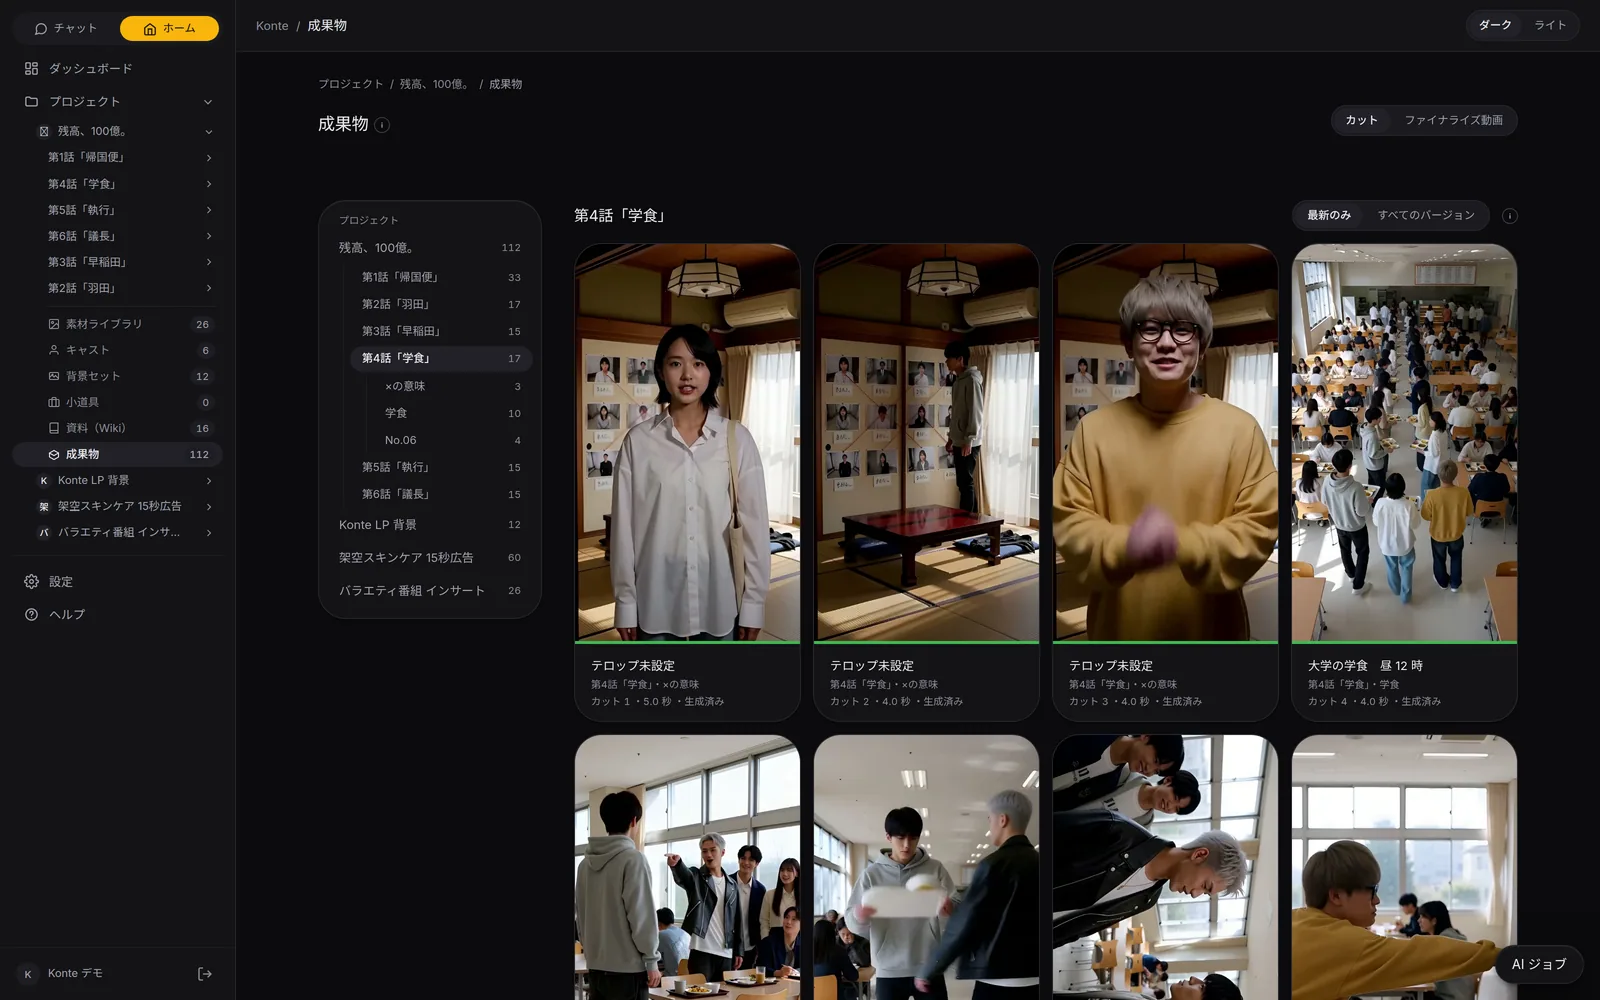Click the 素材ライブラリ image icon
This screenshot has width=1600, height=1000.
(54, 324)
